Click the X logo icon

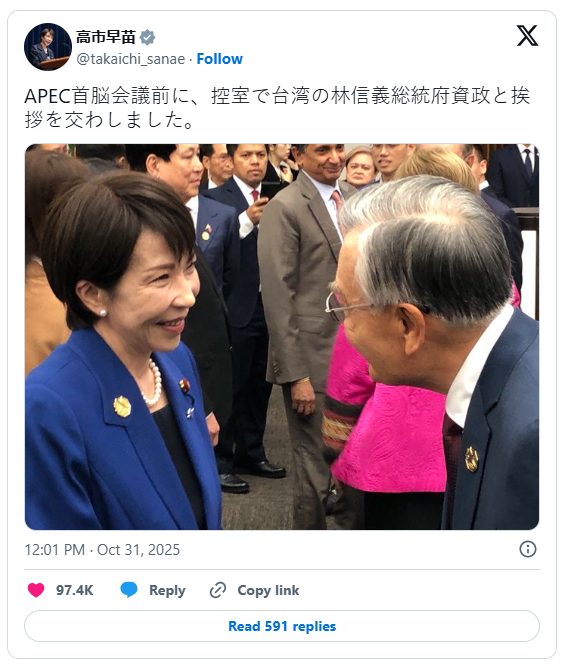527,35
